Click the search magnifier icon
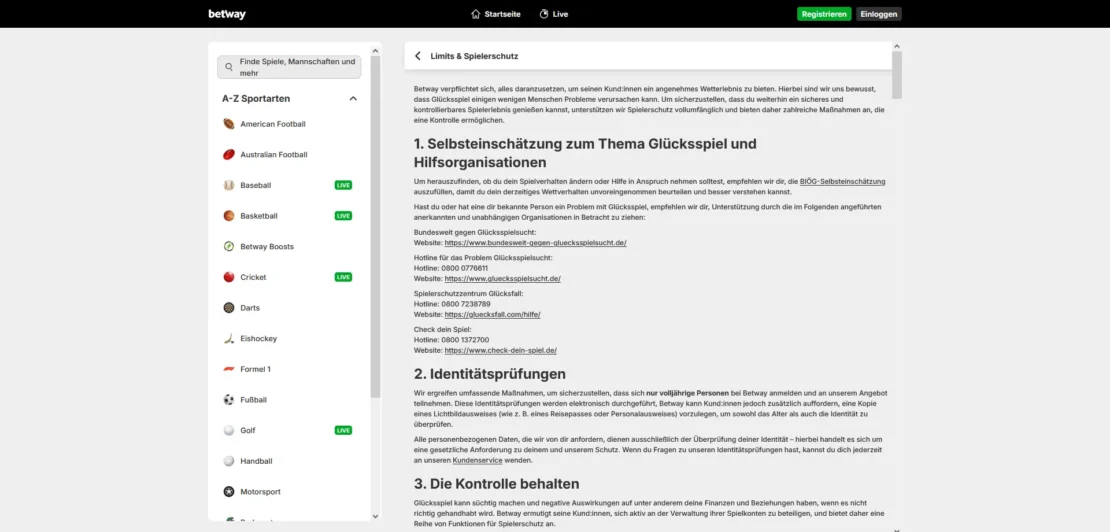Image resolution: width=1110 pixels, height=532 pixels. coord(229,67)
